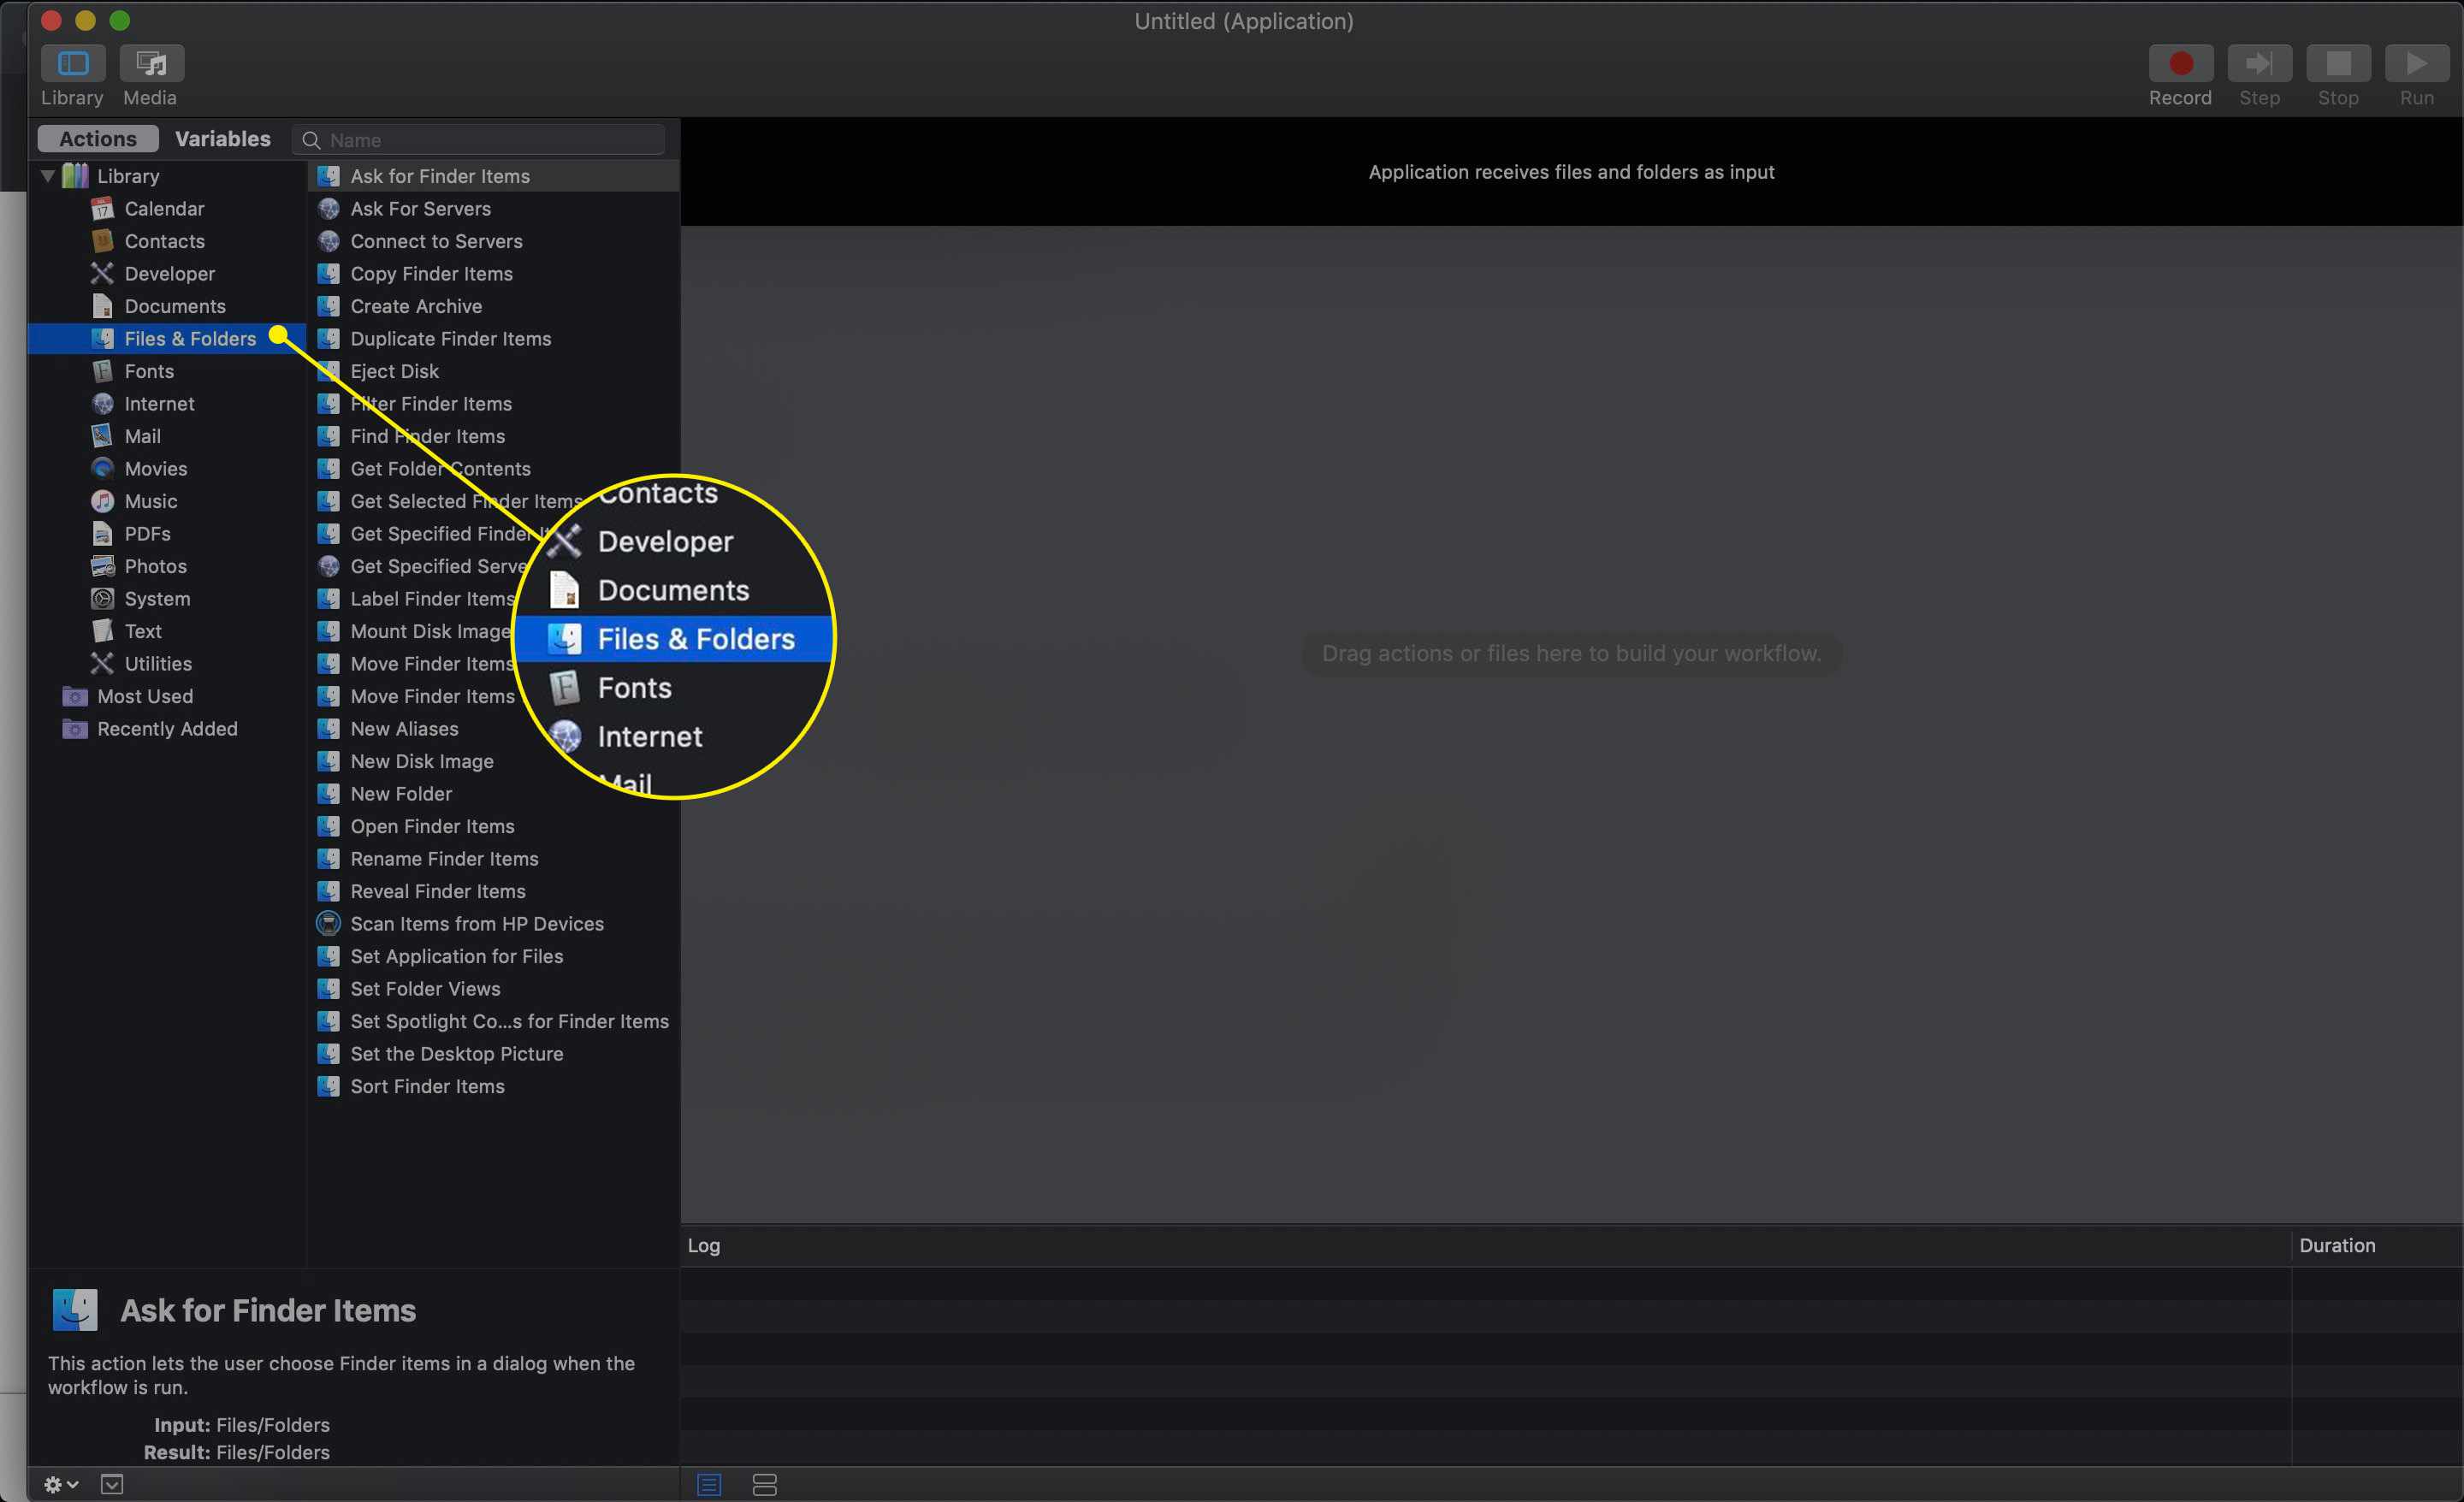Select Files & Folders in popup menu
Screen dimensions: 2464x1502
[696, 638]
